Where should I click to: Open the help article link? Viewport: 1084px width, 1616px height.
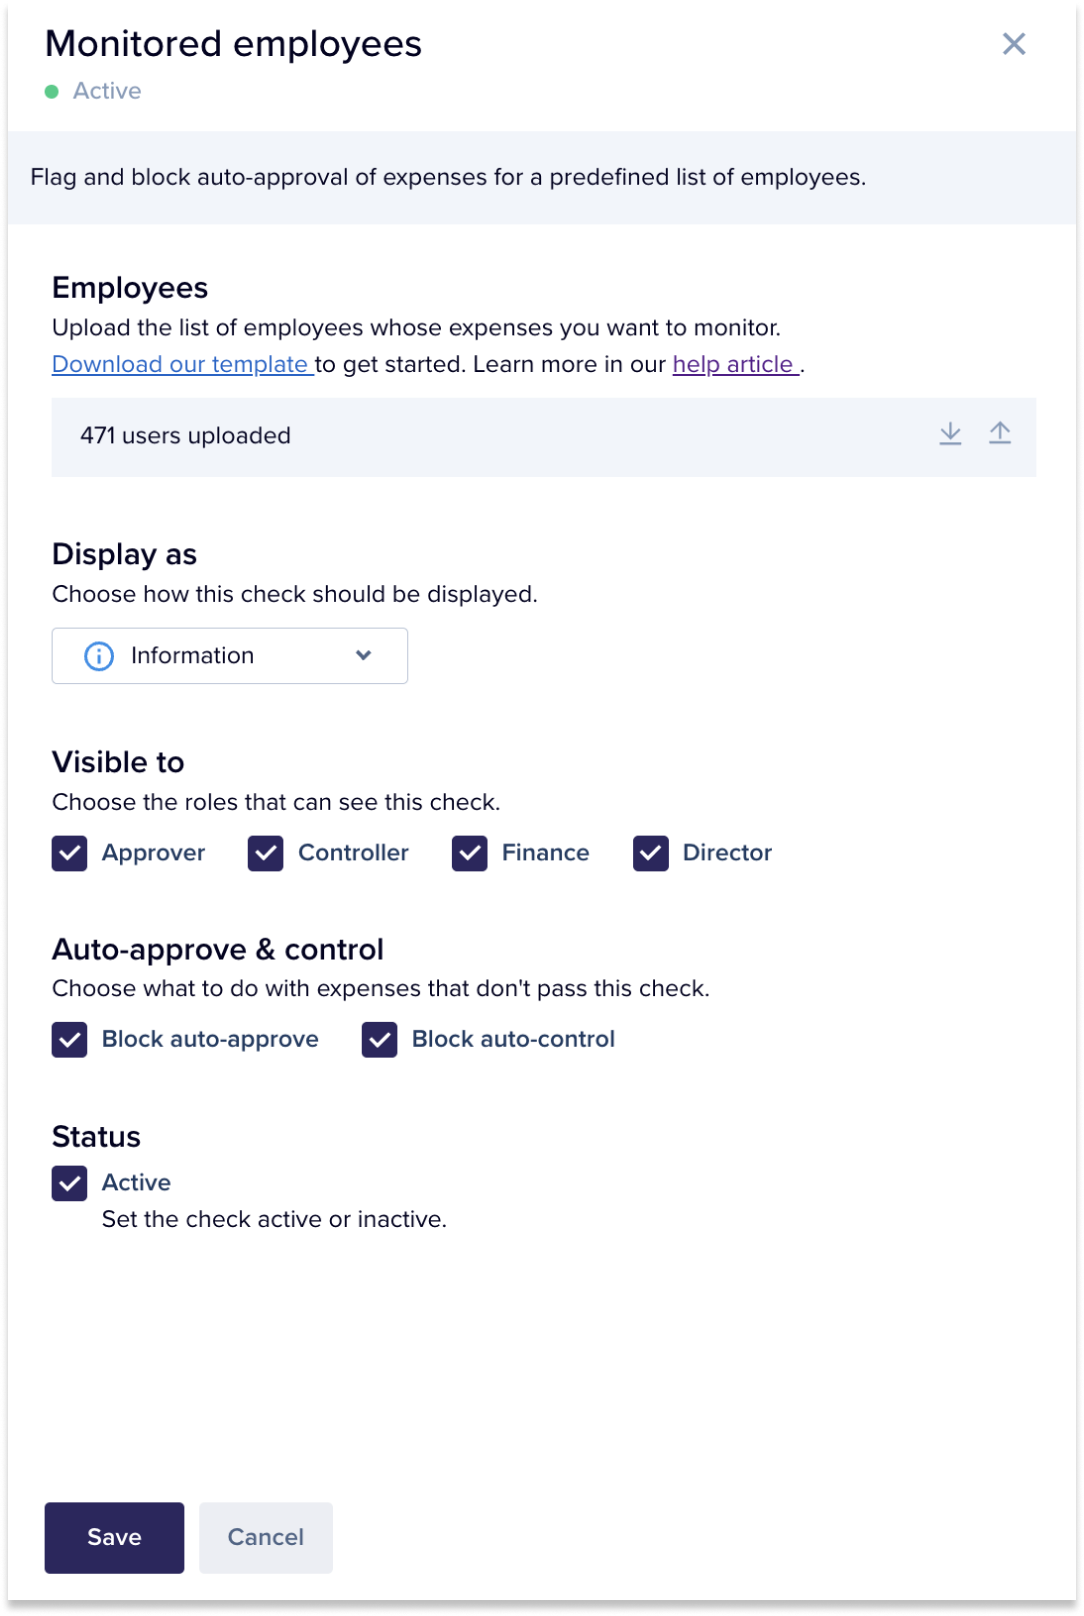734,365
